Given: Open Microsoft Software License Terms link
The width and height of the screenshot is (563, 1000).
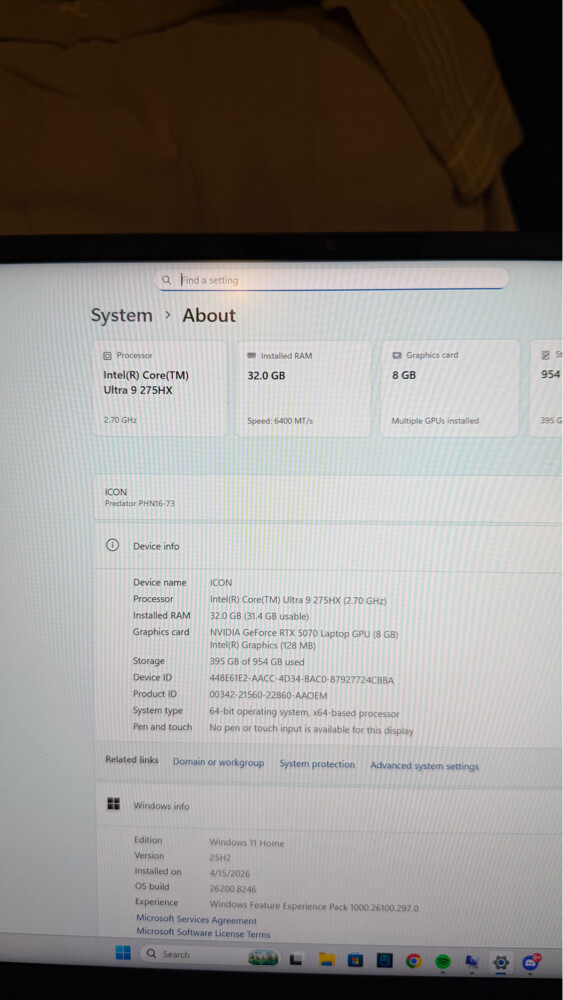Looking at the screenshot, I should 203,933.
